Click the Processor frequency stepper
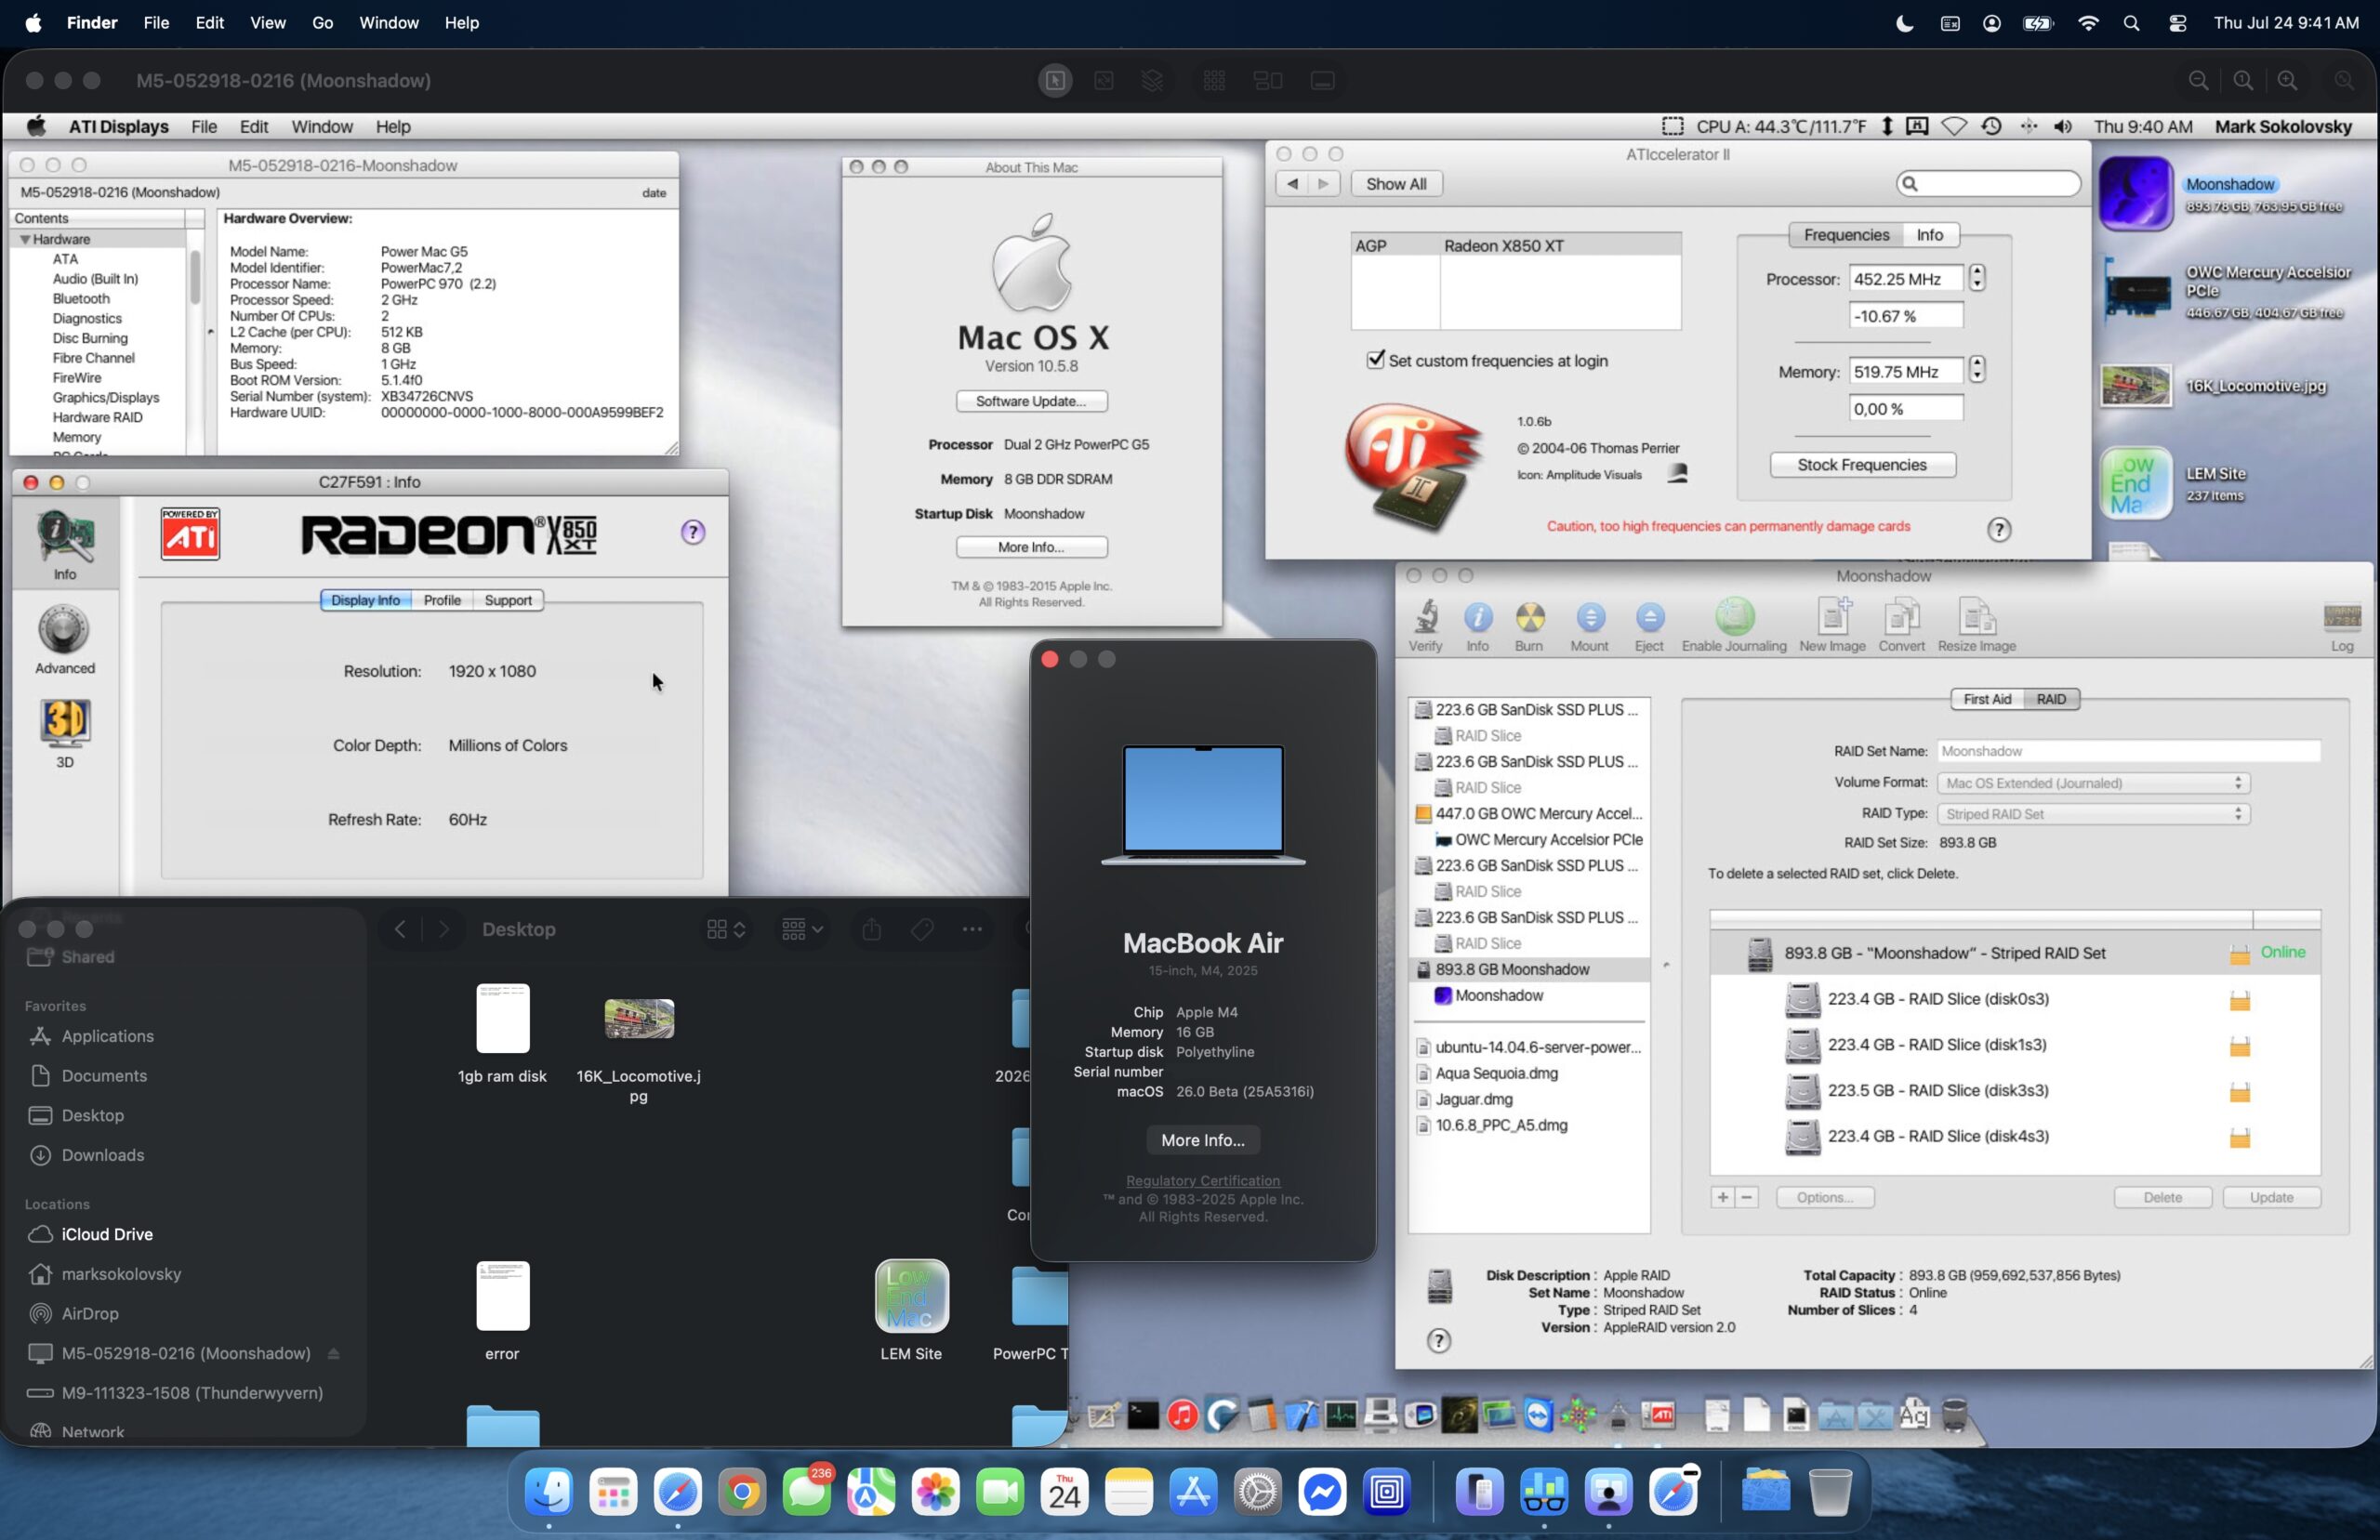The height and width of the screenshot is (1540, 2380). [x=1976, y=278]
